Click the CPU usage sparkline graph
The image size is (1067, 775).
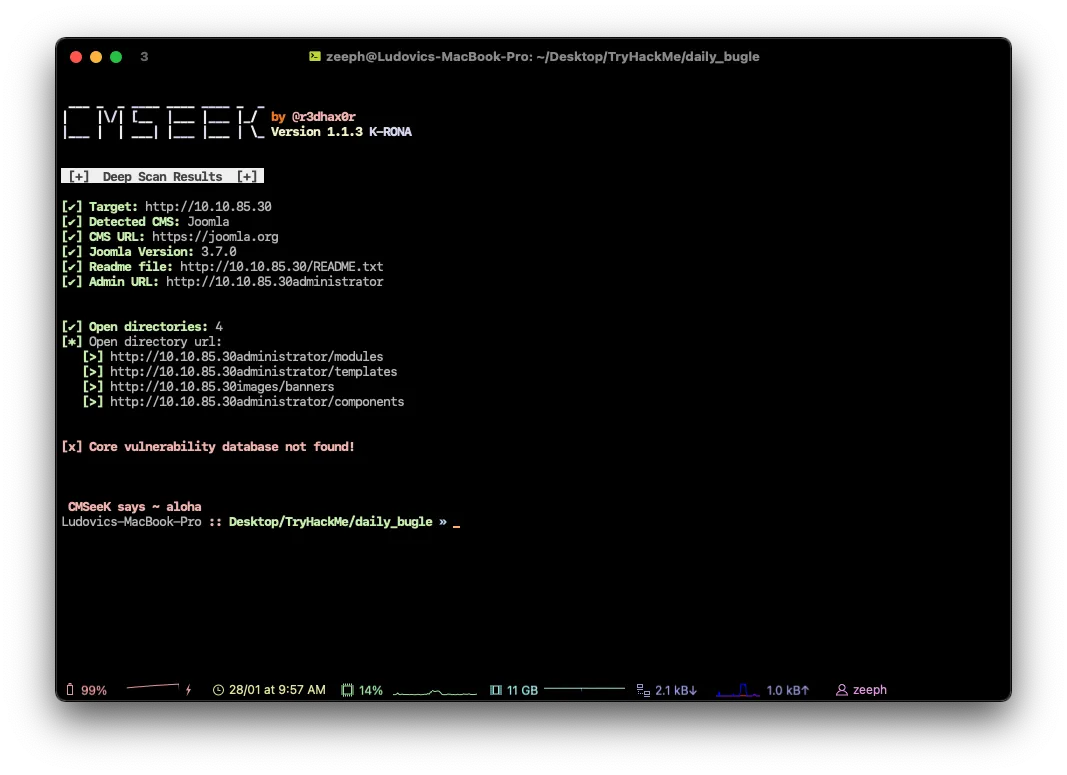pos(435,691)
